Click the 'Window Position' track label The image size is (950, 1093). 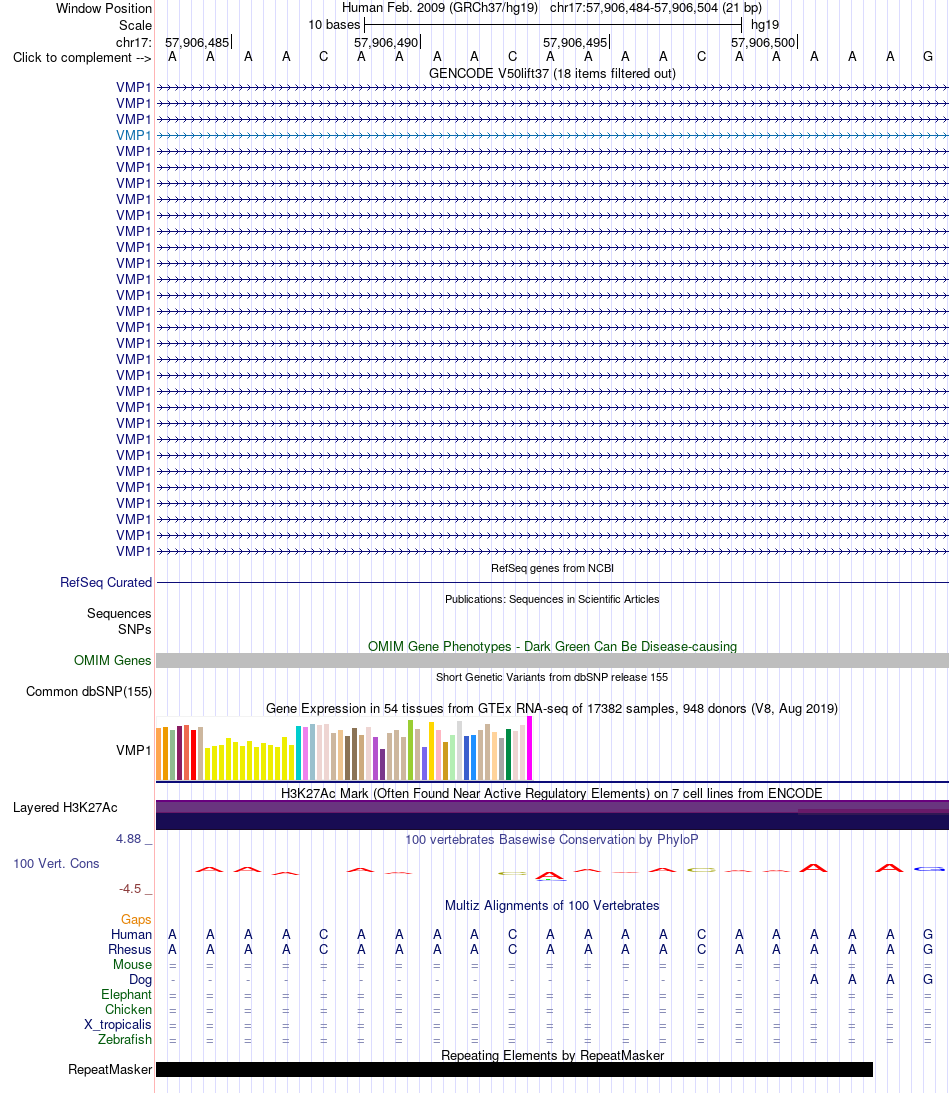(104, 8)
